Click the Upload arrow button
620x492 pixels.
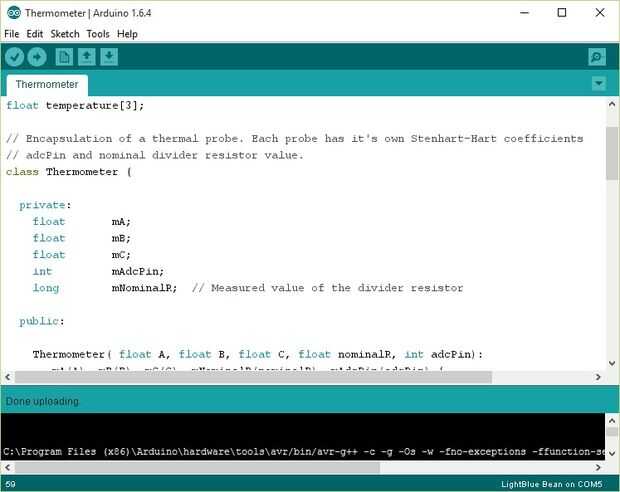point(37,57)
